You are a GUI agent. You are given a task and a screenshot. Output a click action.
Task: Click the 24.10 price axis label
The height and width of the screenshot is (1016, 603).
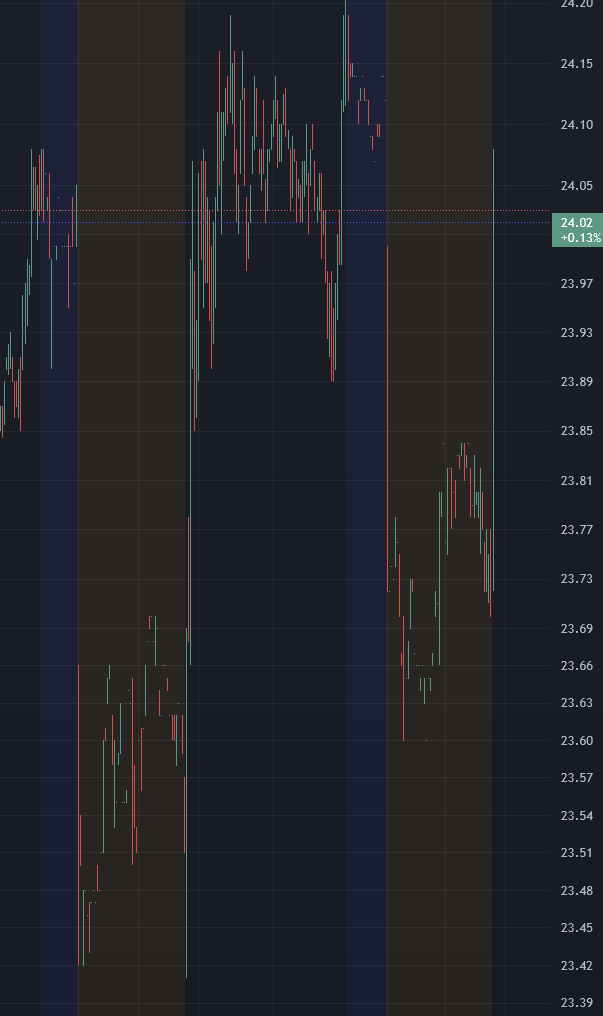[576, 125]
